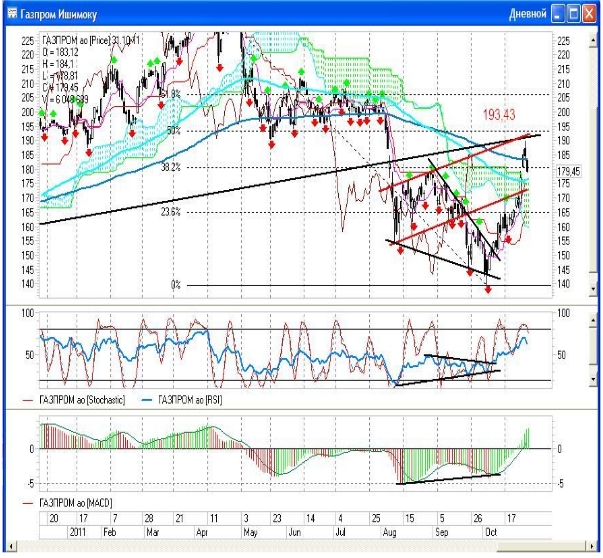Click the Jun month label on time axis
Screen dimensions: 603x558
click(295, 532)
